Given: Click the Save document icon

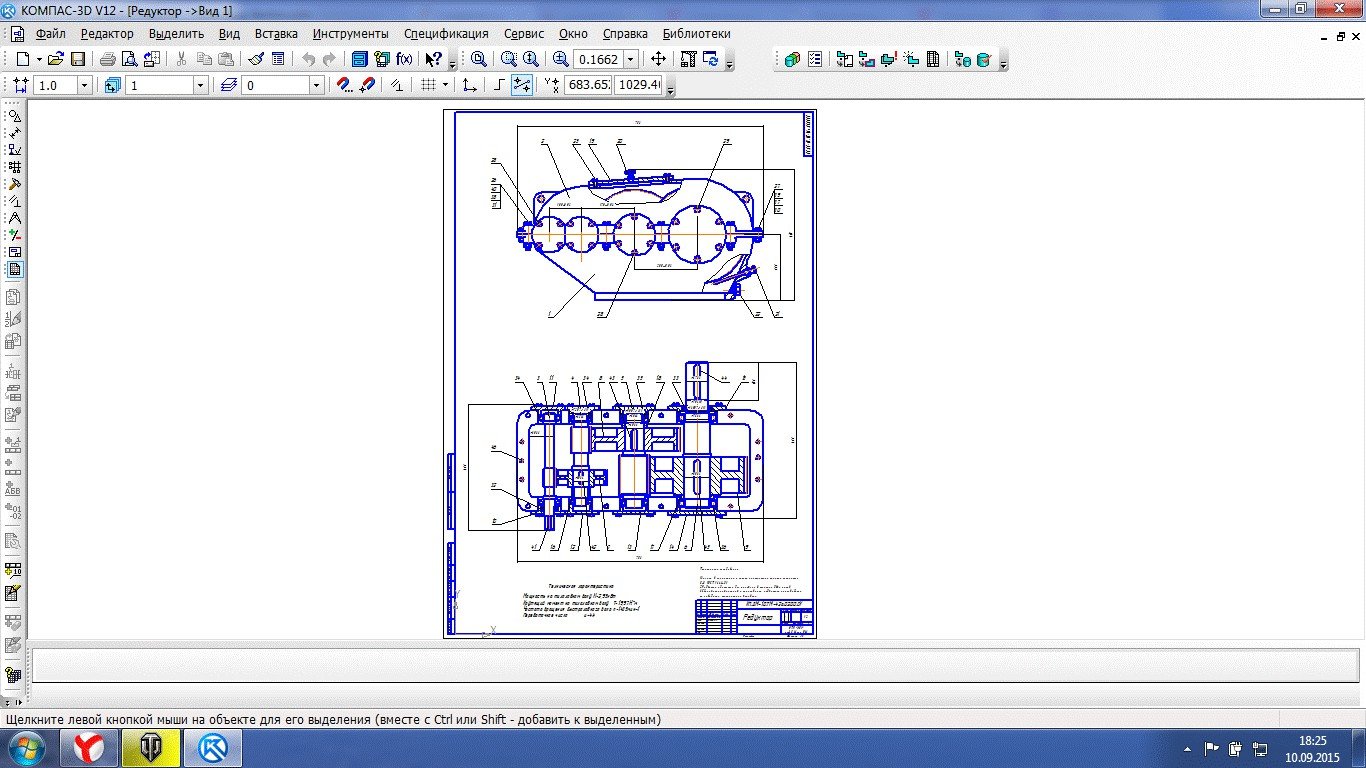Looking at the screenshot, I should 78,59.
